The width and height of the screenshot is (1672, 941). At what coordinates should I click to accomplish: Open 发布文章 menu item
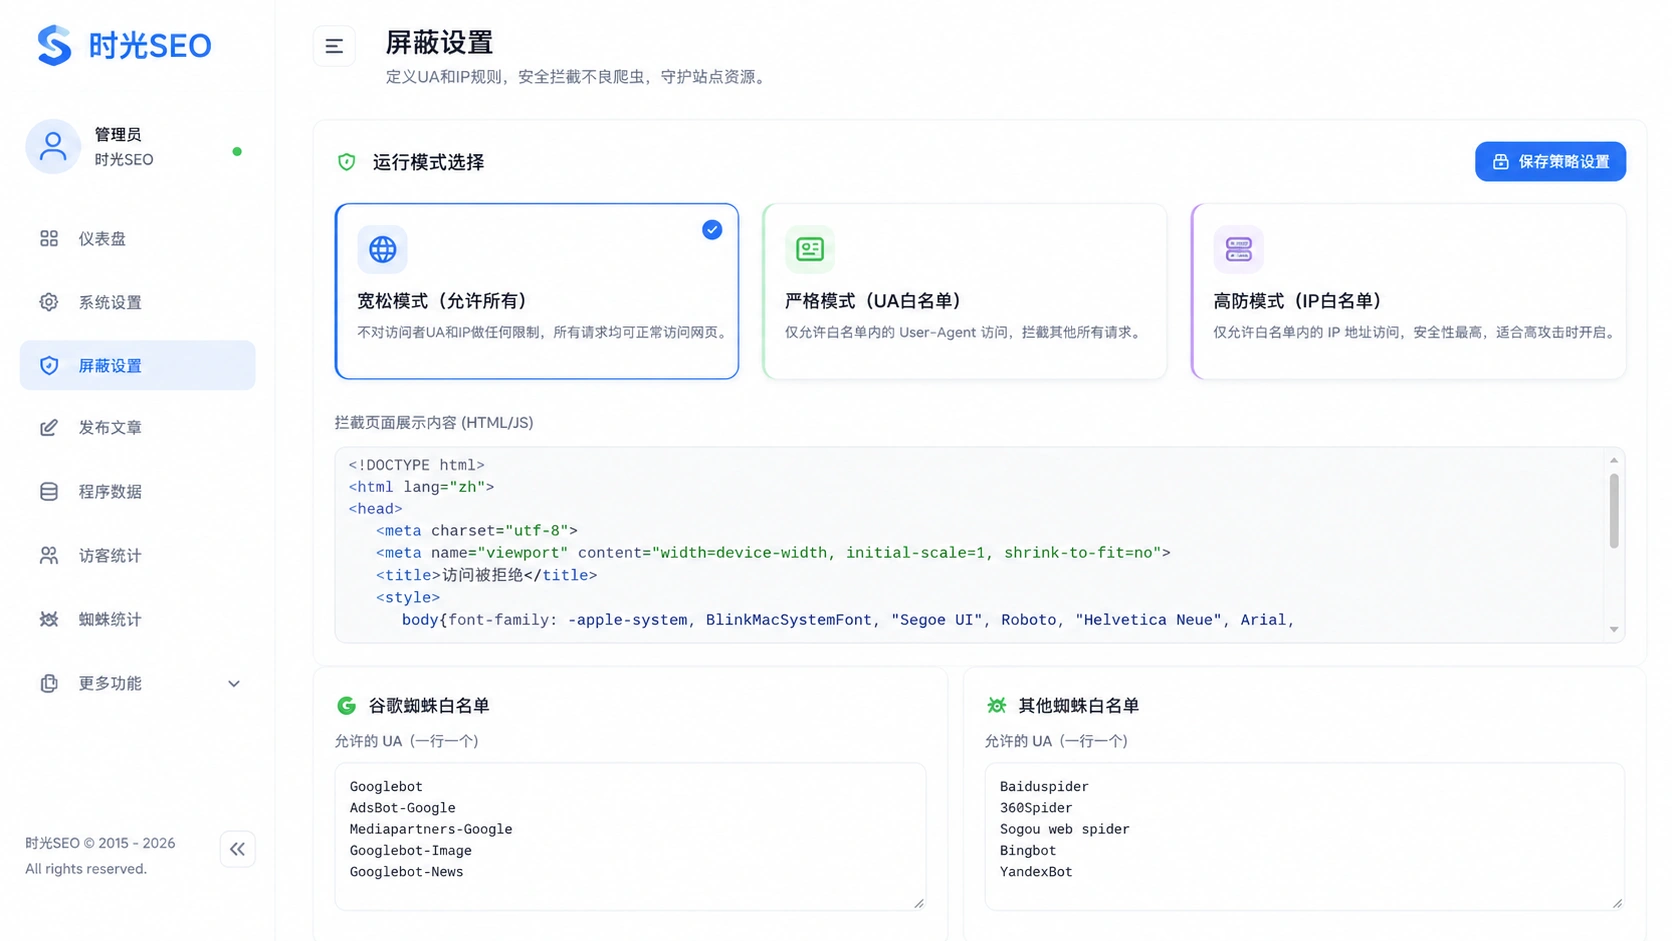[x=138, y=428]
